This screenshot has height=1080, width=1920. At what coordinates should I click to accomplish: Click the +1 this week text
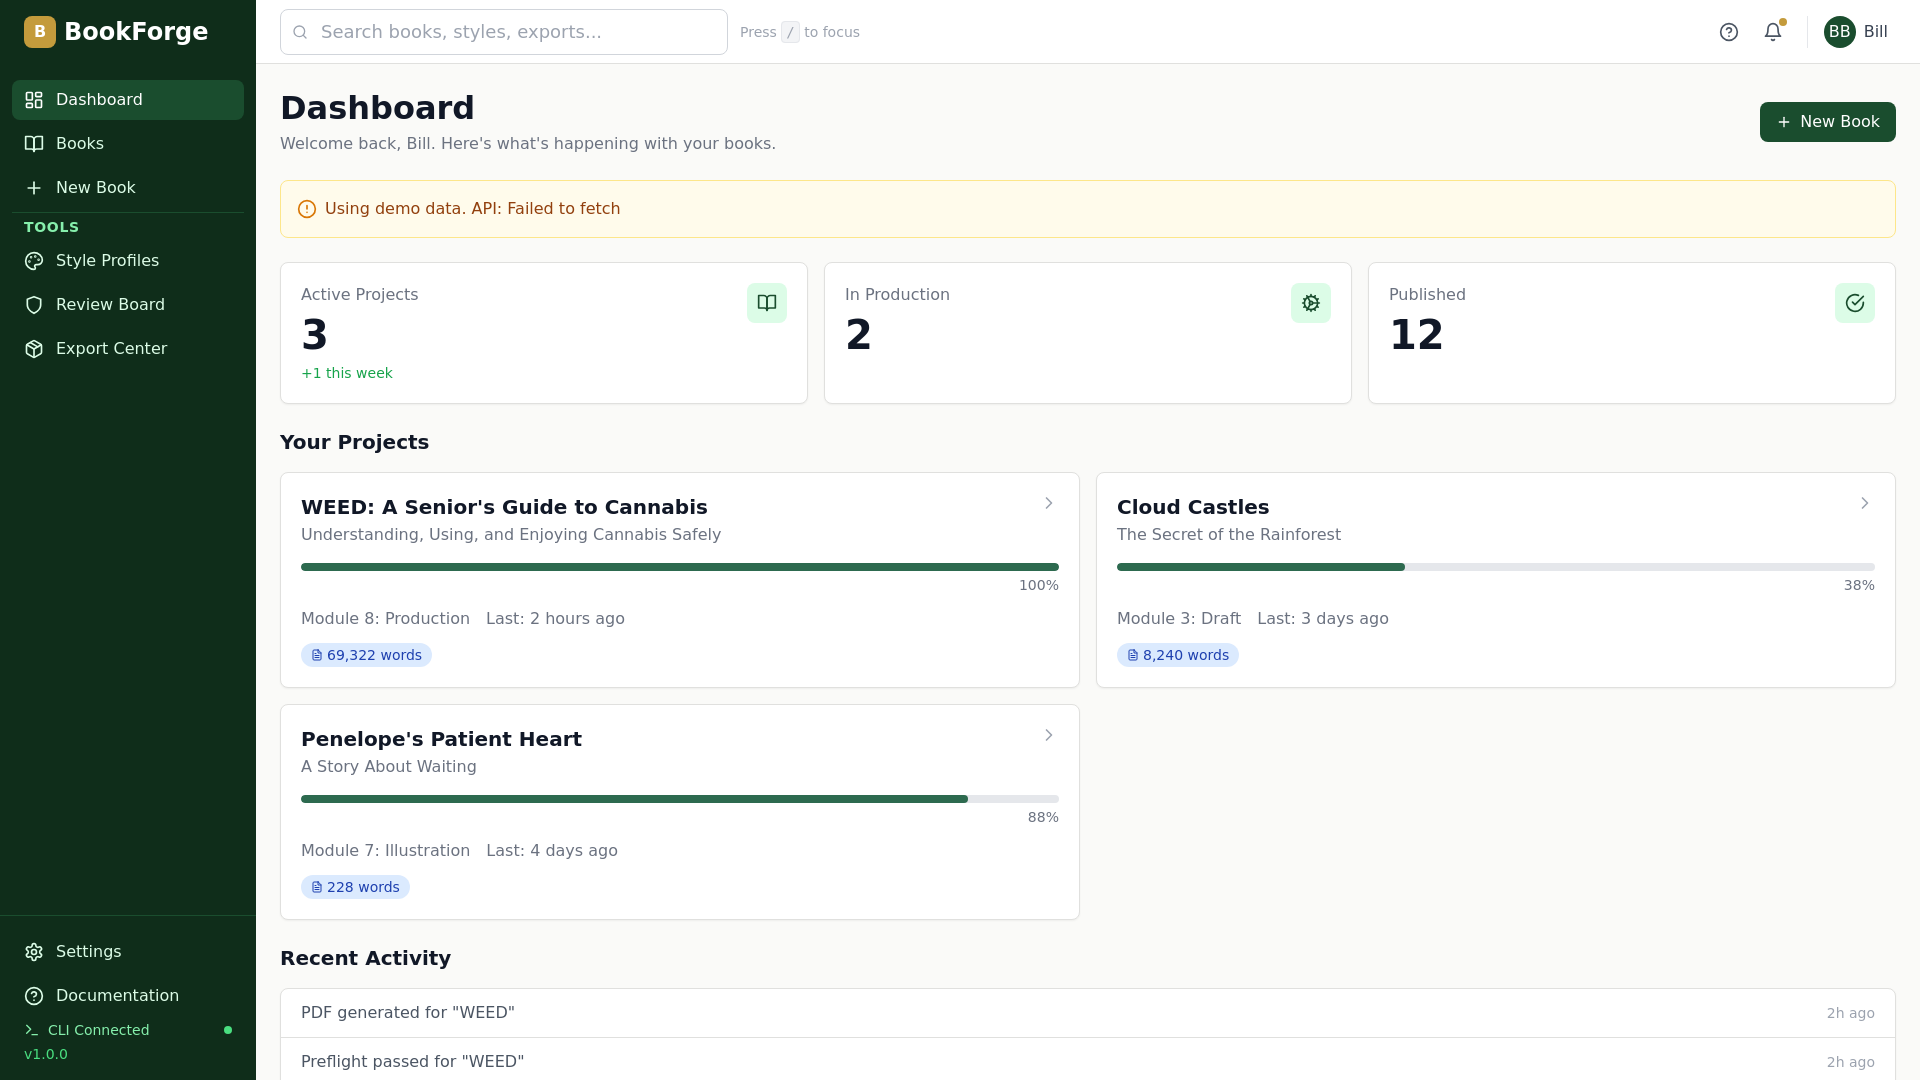pos(347,373)
